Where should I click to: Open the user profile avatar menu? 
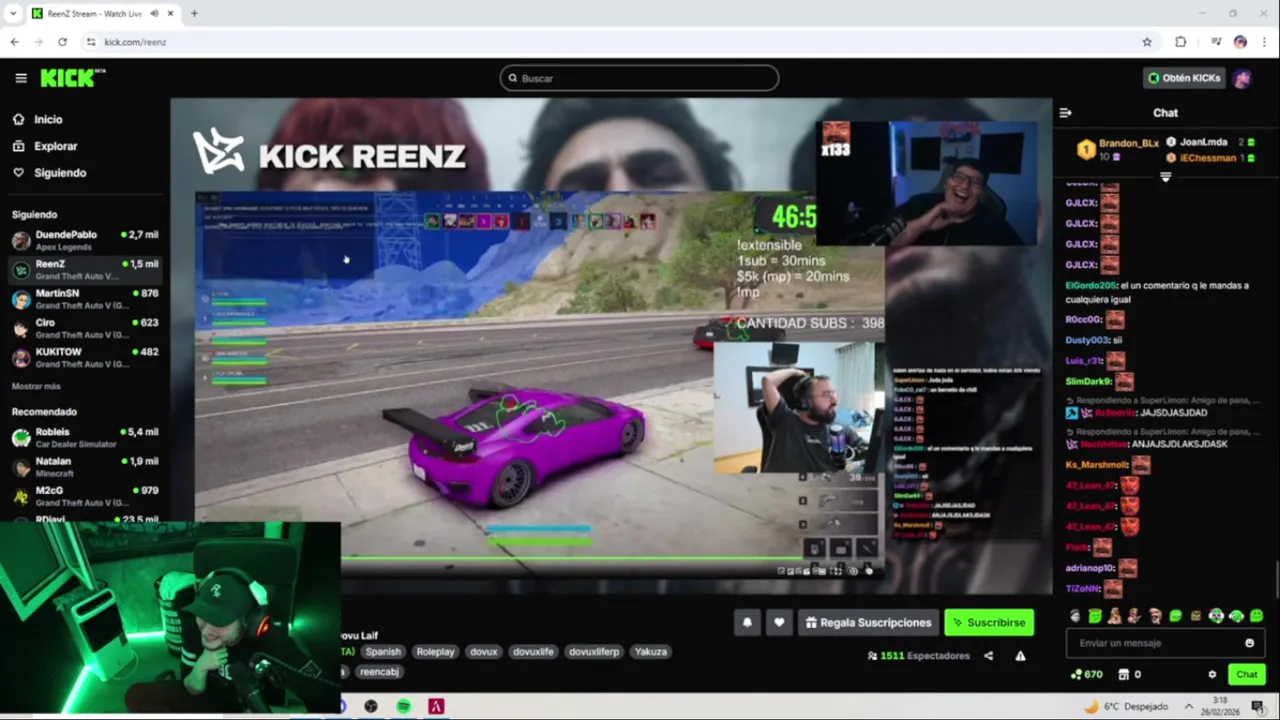(x=1242, y=78)
